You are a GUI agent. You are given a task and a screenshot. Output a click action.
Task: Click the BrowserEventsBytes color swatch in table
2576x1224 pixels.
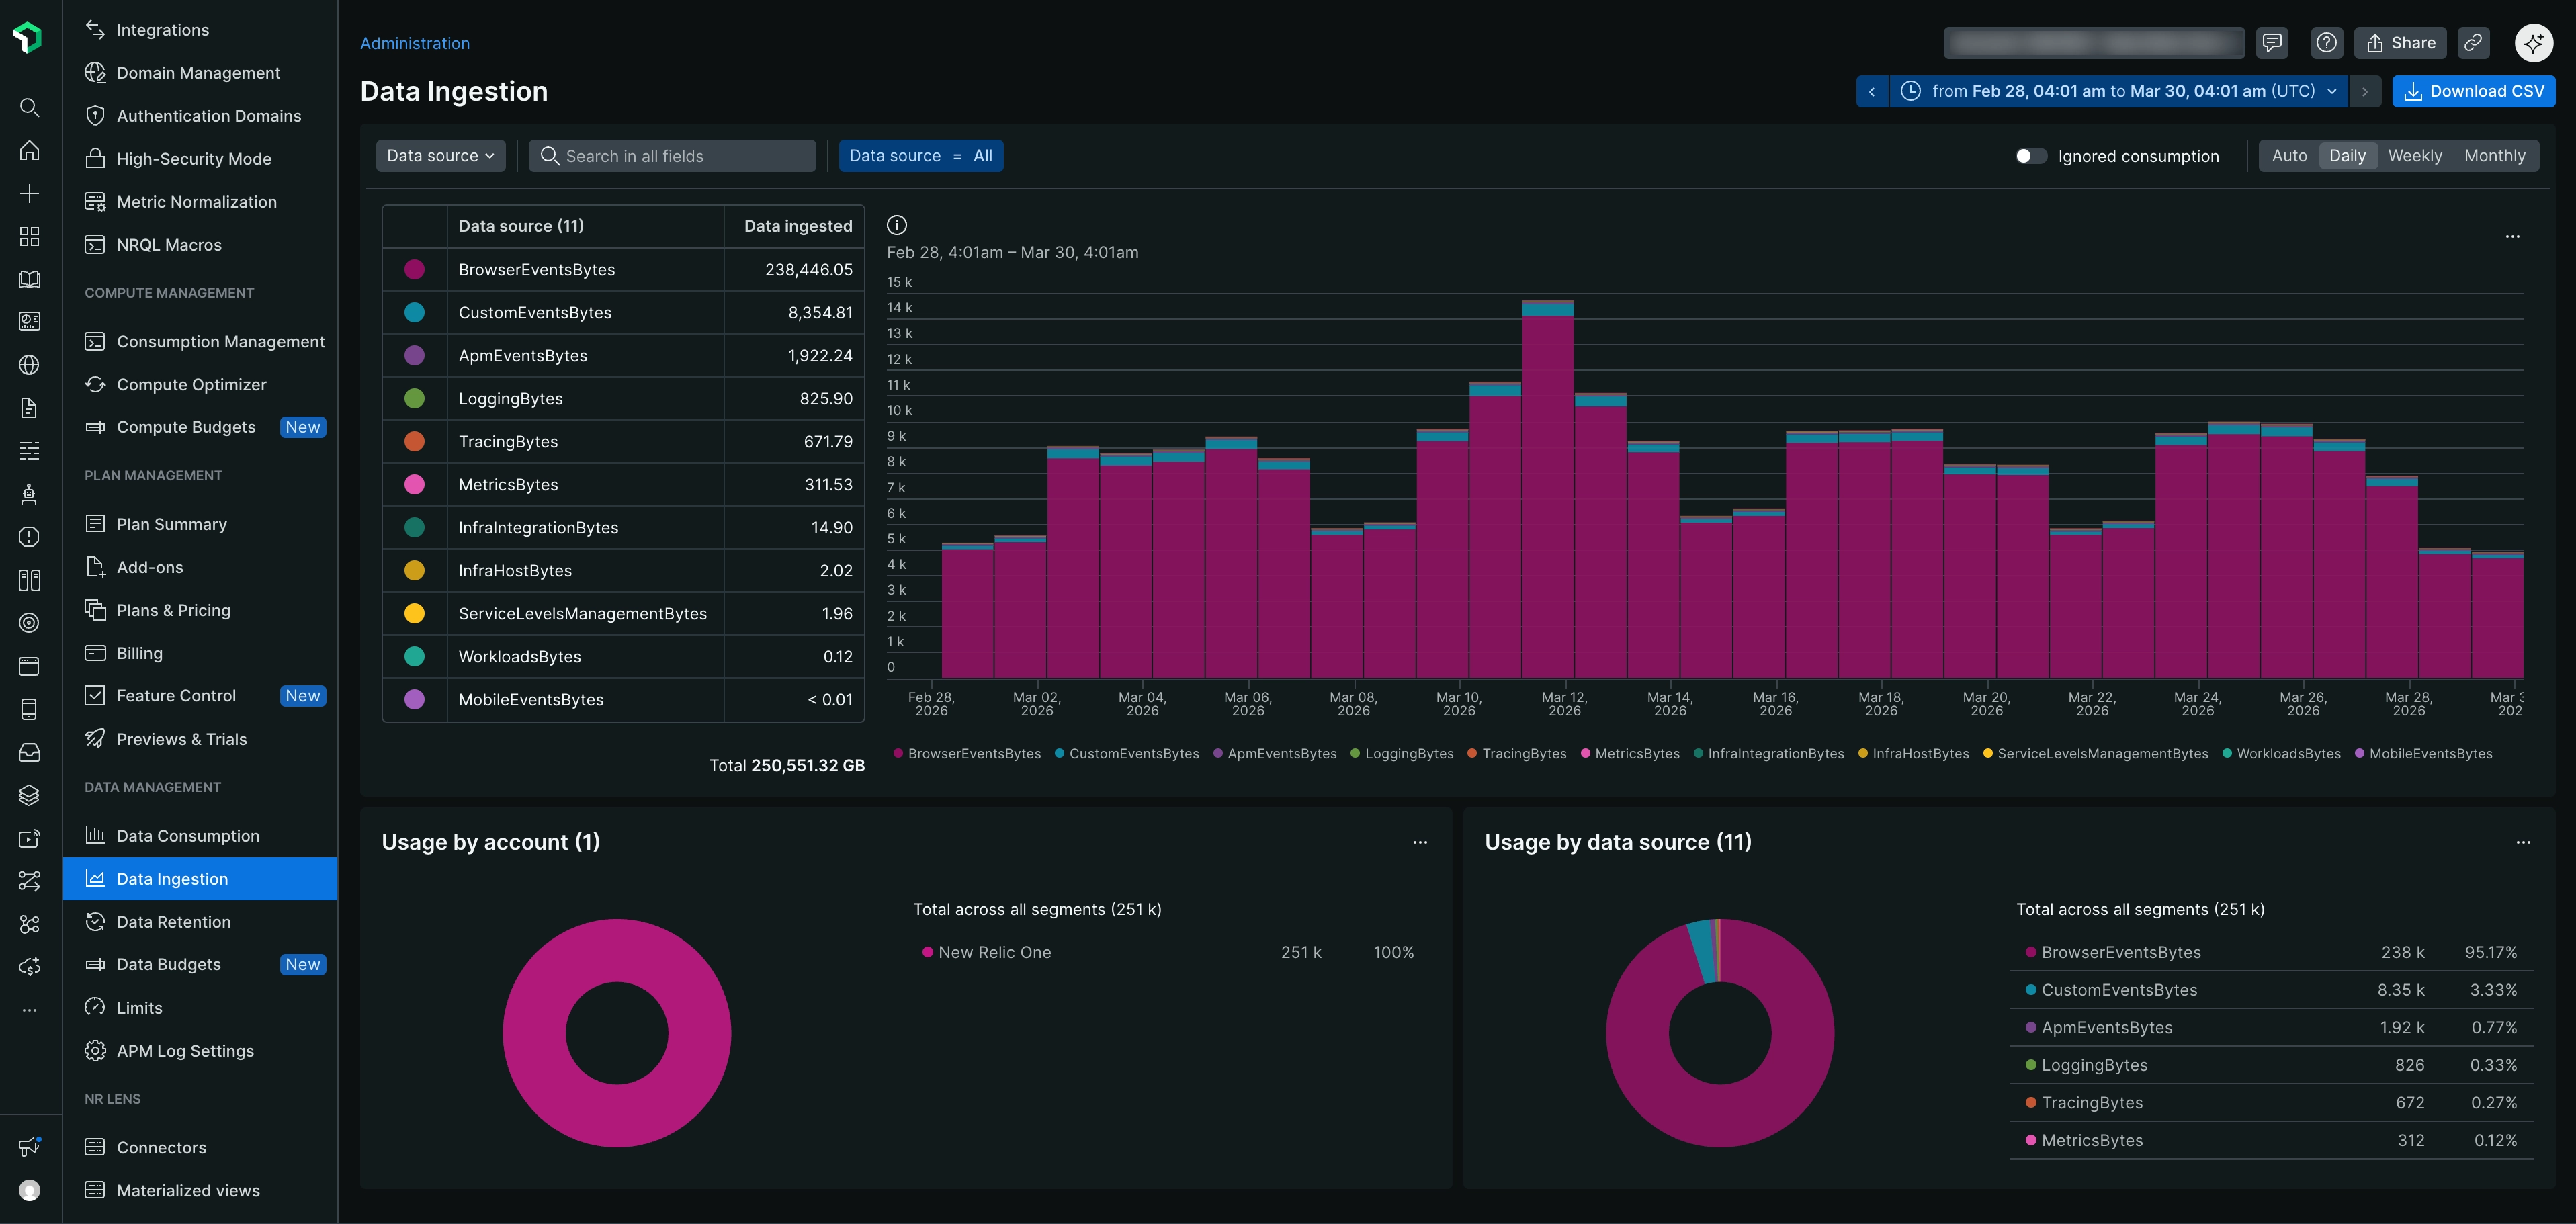click(414, 270)
